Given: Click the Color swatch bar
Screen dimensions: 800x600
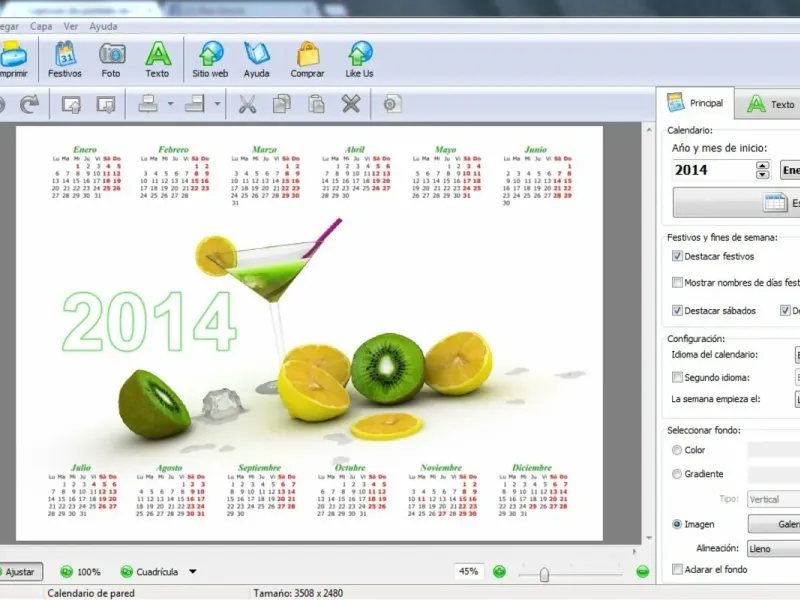Looking at the screenshot, I should click(x=774, y=450).
